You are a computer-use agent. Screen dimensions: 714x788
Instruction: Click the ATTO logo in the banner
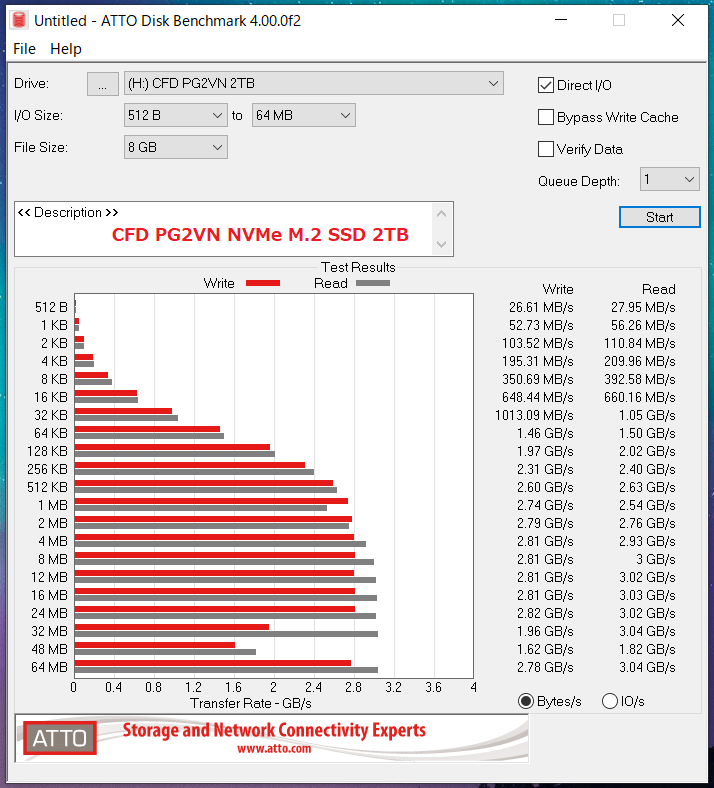click(60, 738)
